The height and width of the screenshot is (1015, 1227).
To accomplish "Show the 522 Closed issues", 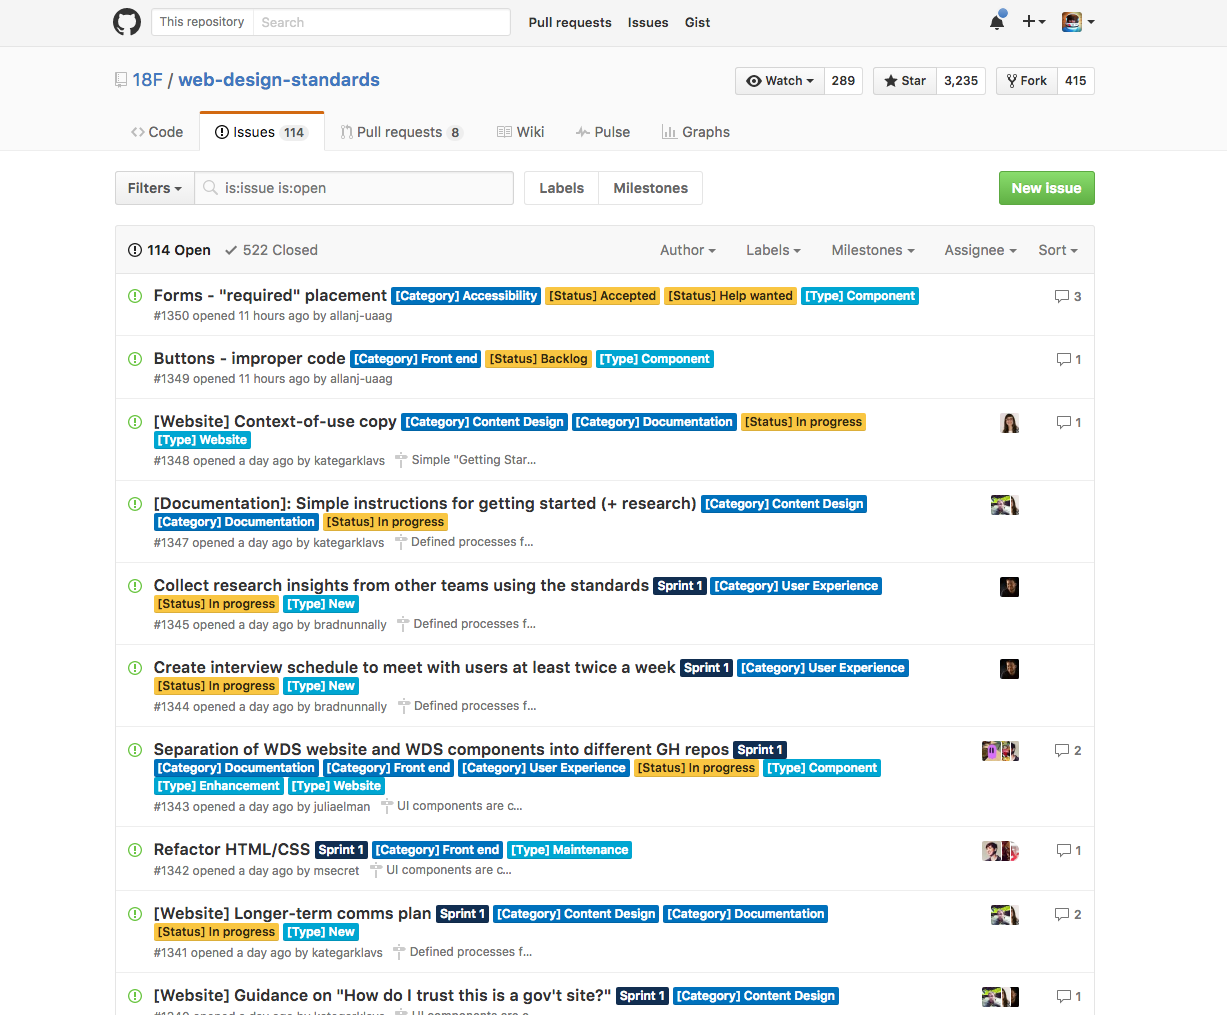I will (271, 250).
